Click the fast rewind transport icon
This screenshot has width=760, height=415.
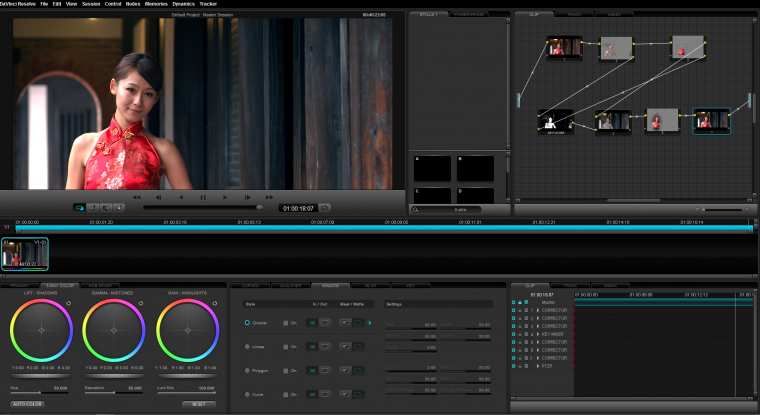click(x=137, y=197)
